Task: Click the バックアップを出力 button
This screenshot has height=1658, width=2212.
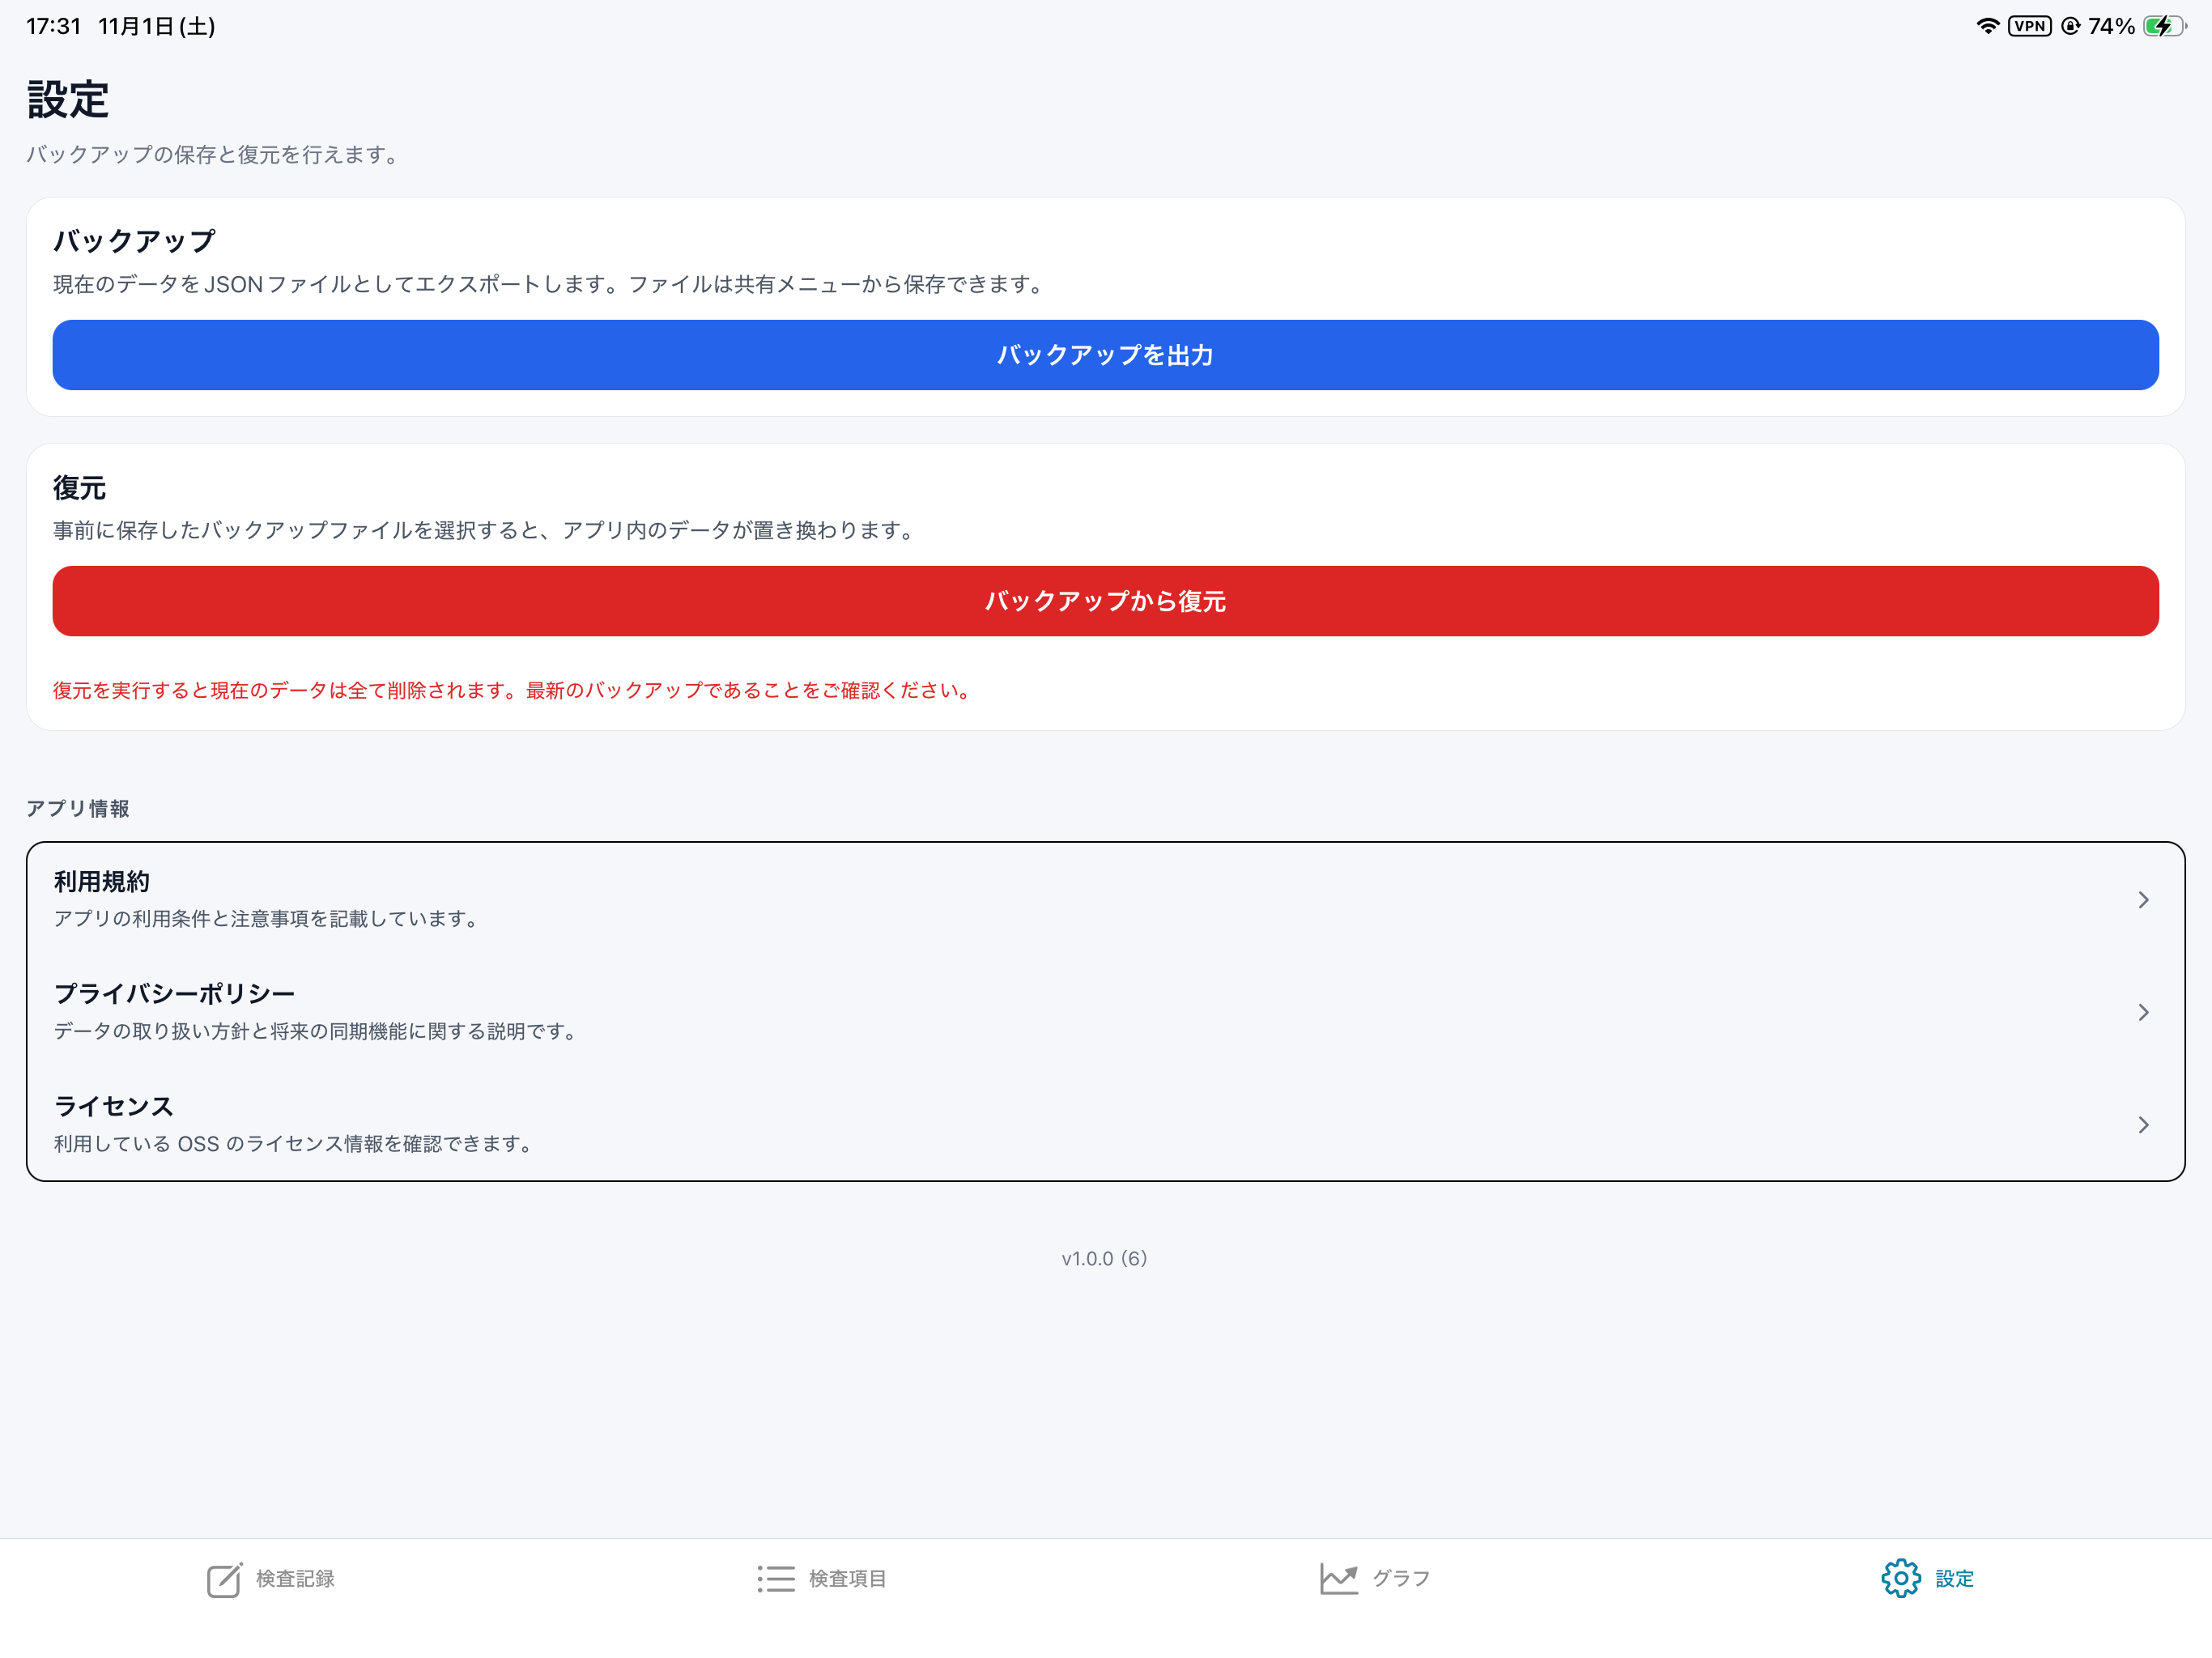Action: click(x=1106, y=355)
